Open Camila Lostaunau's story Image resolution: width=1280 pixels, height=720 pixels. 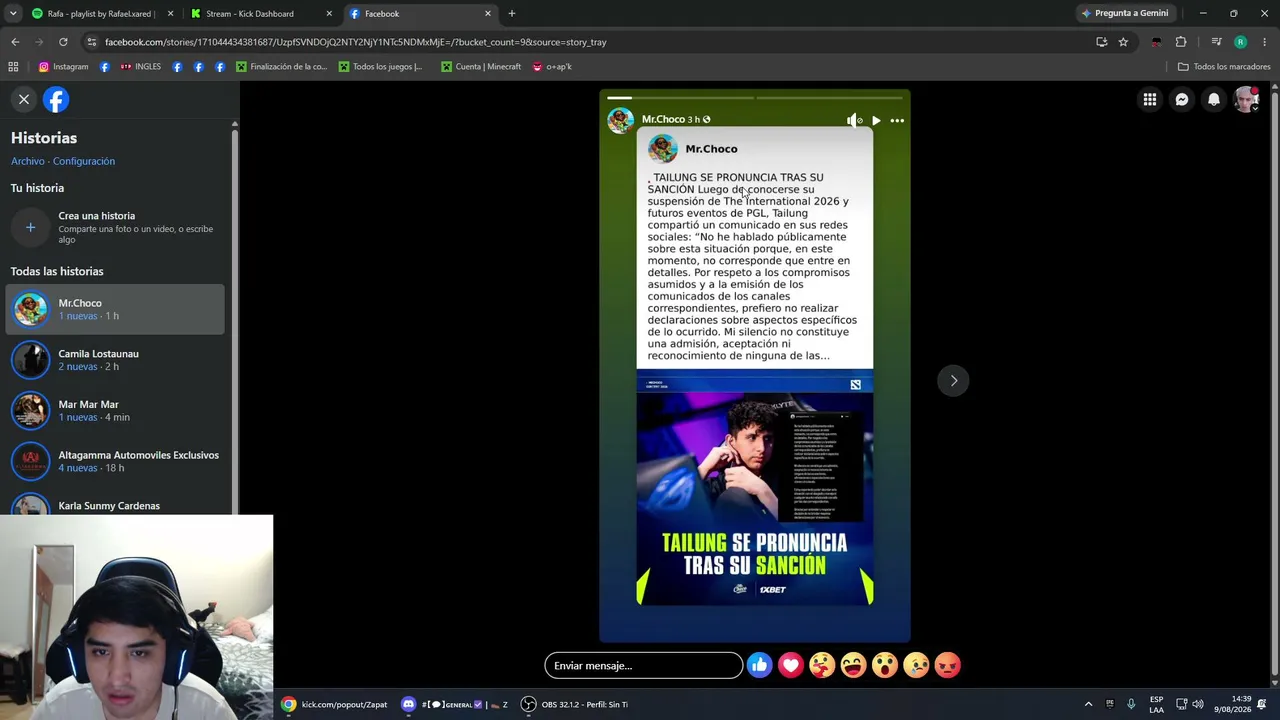tap(115, 360)
